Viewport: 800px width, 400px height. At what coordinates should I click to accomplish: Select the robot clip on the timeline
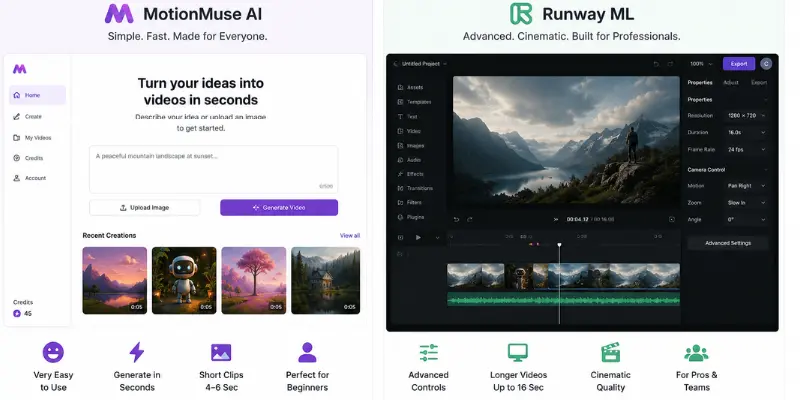click(x=519, y=276)
